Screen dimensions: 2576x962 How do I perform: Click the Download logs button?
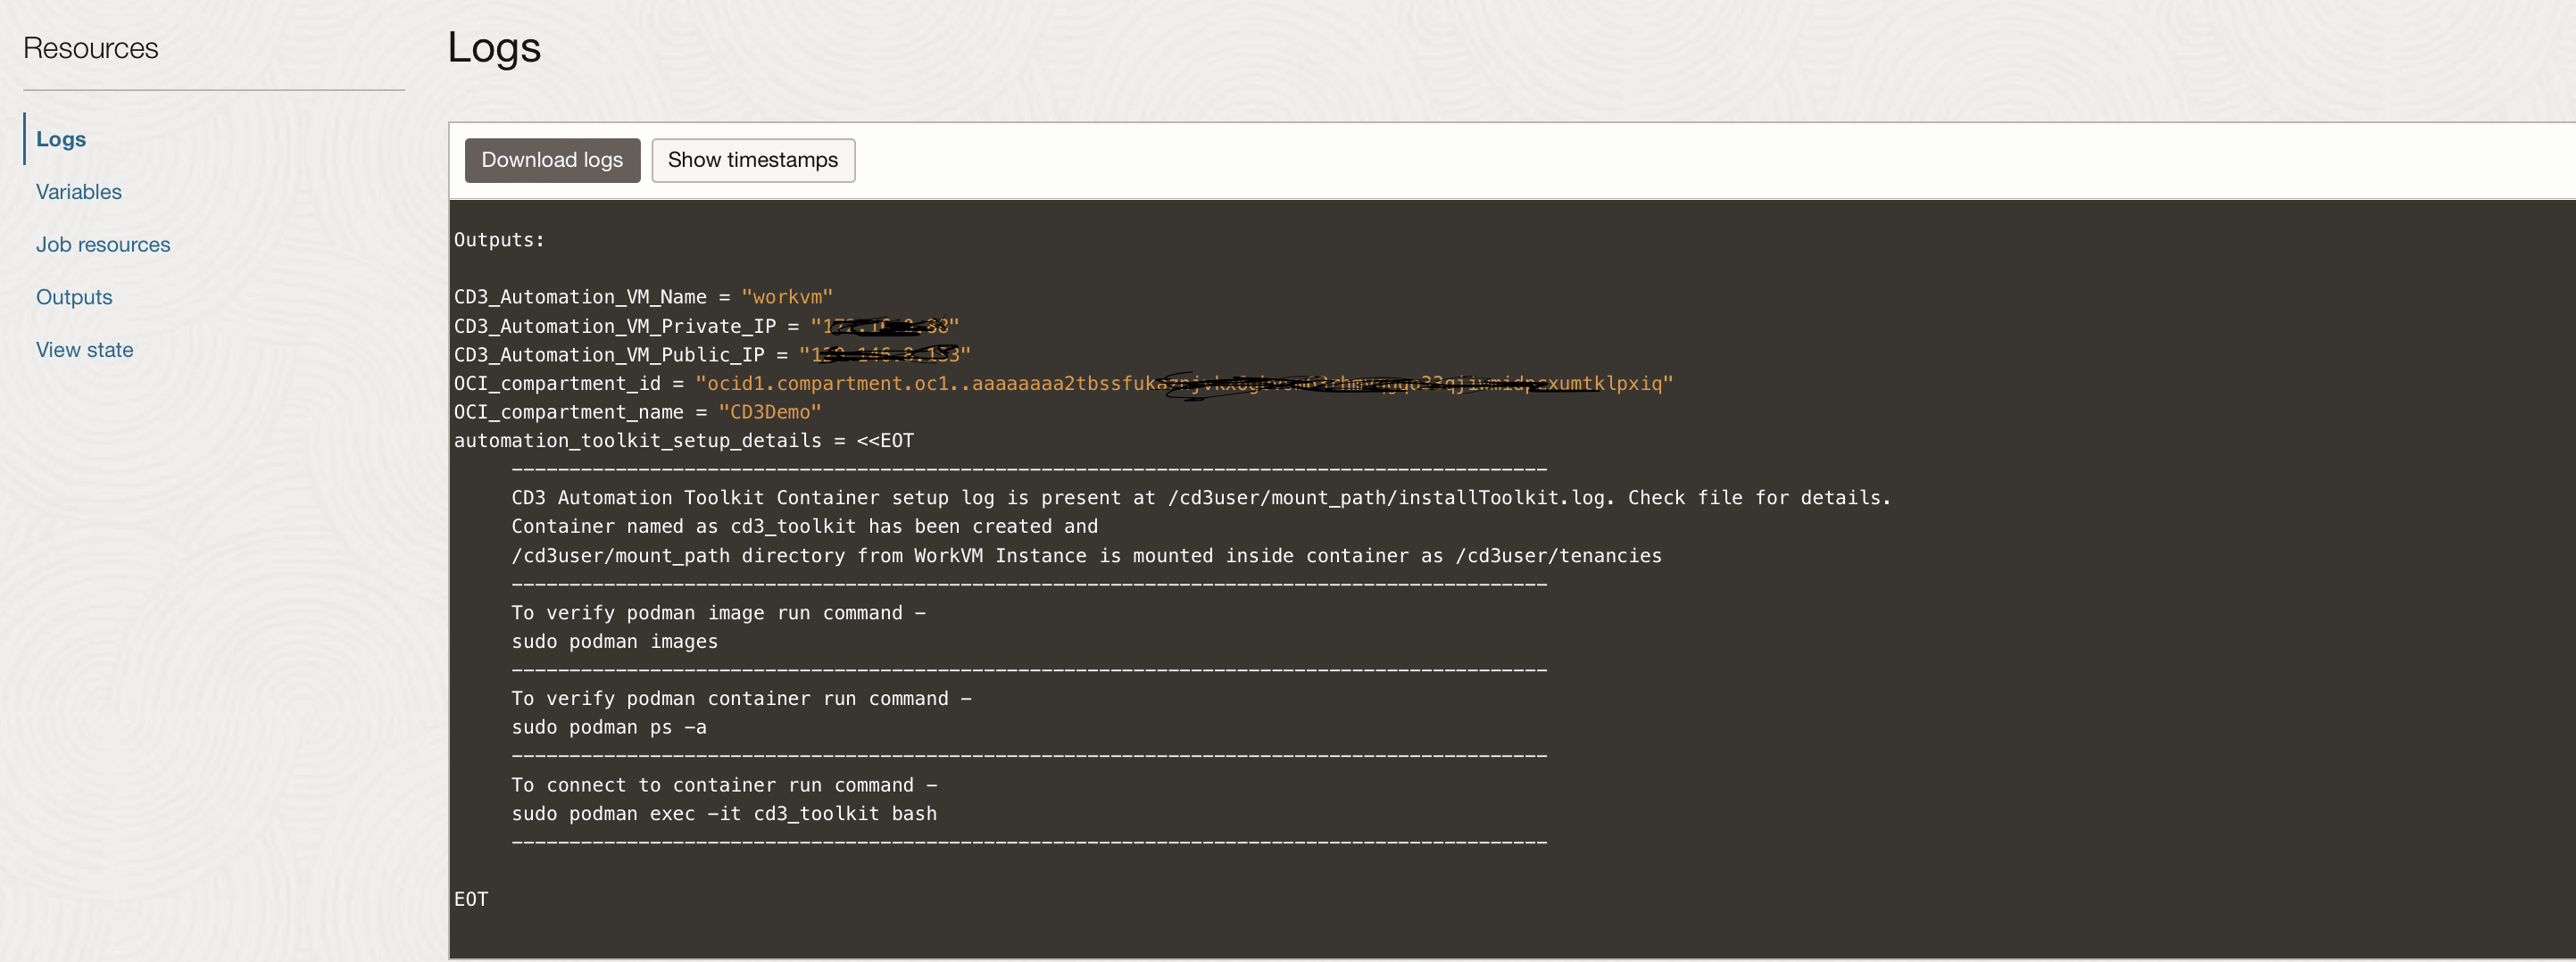(552, 160)
